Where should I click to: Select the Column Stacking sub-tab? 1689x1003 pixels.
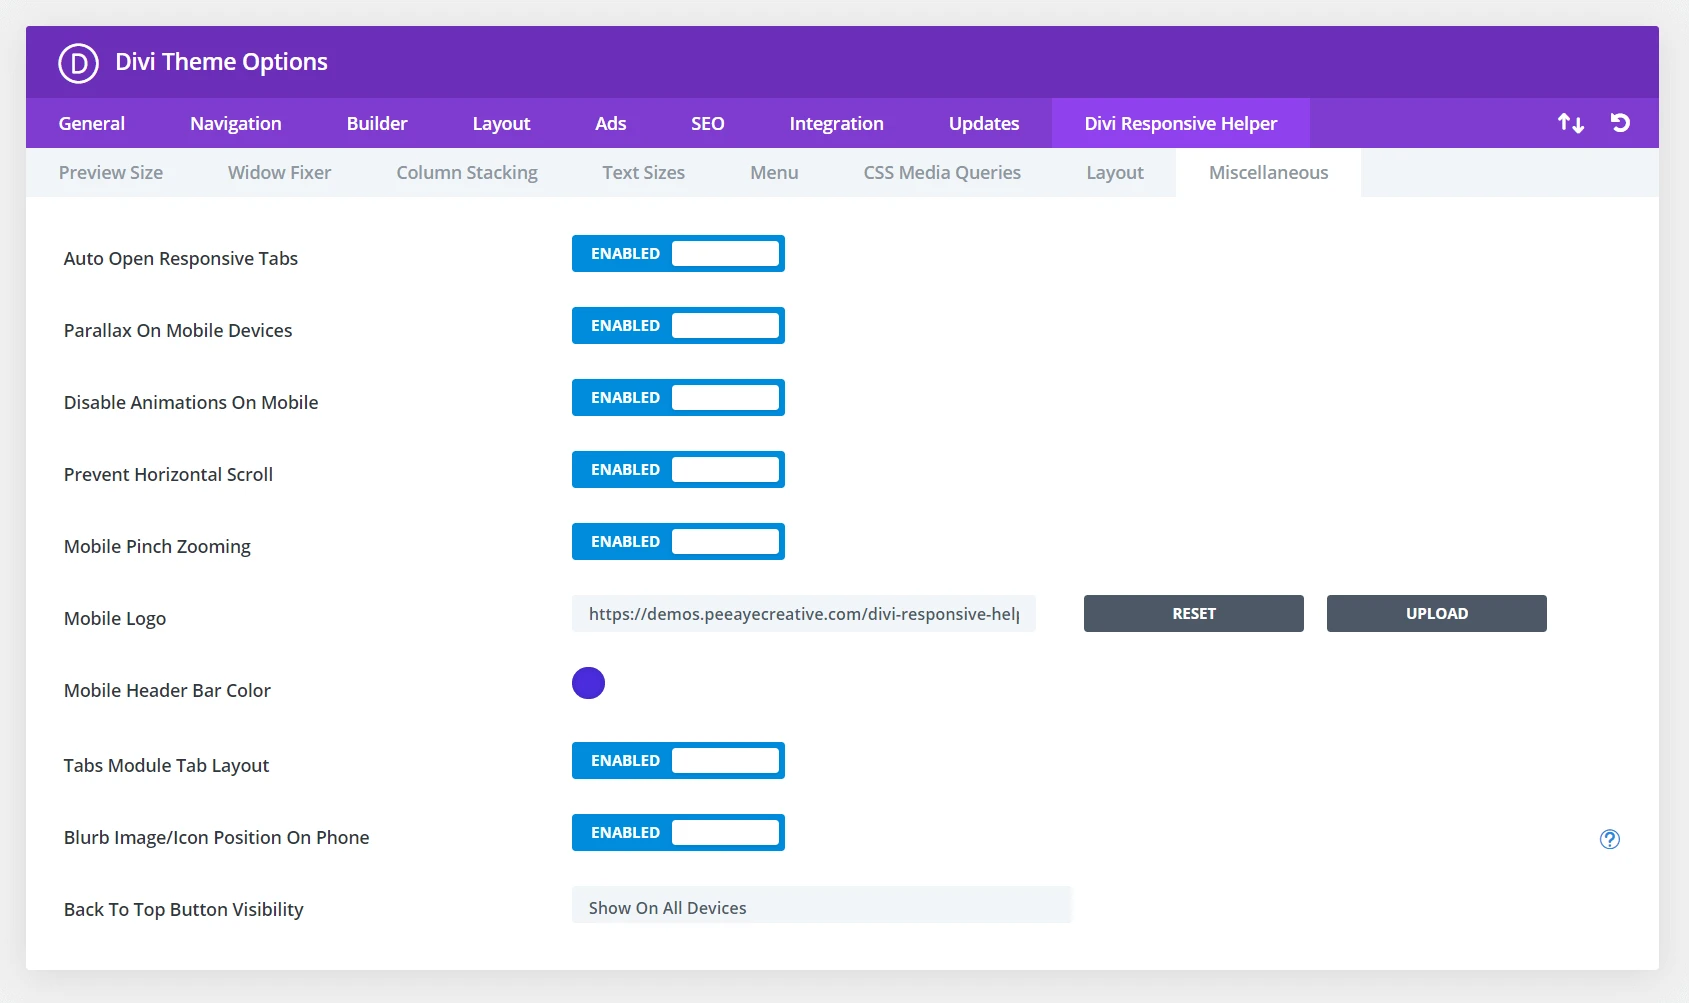click(x=467, y=173)
